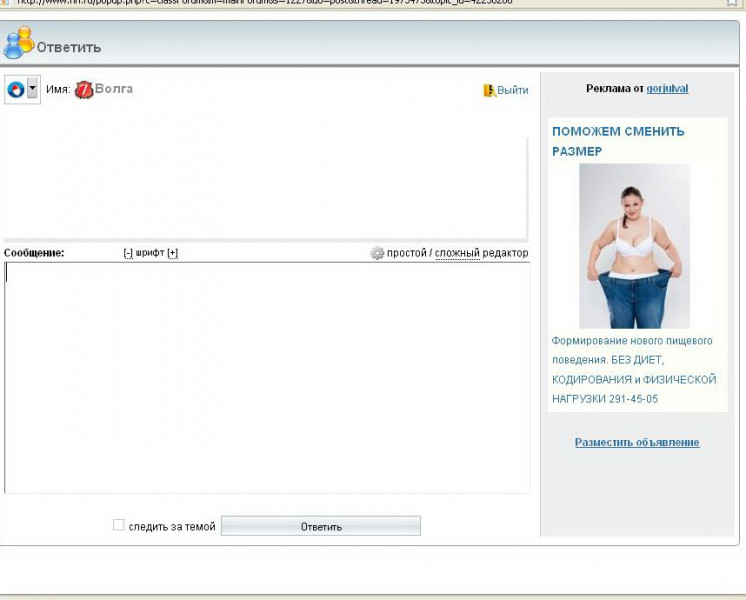Image resolution: width=746 pixels, height=600 pixels.
Task: Click the blue avatar selector icon
Action: [15, 90]
